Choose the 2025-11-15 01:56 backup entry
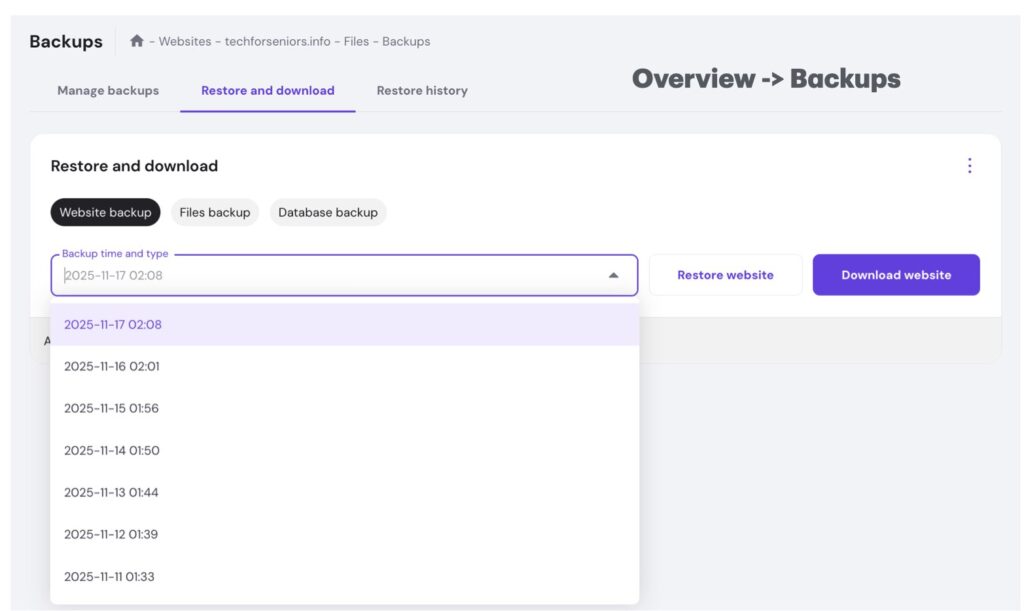Screen dimensions: 1024x611 pyautogui.click(x=112, y=408)
